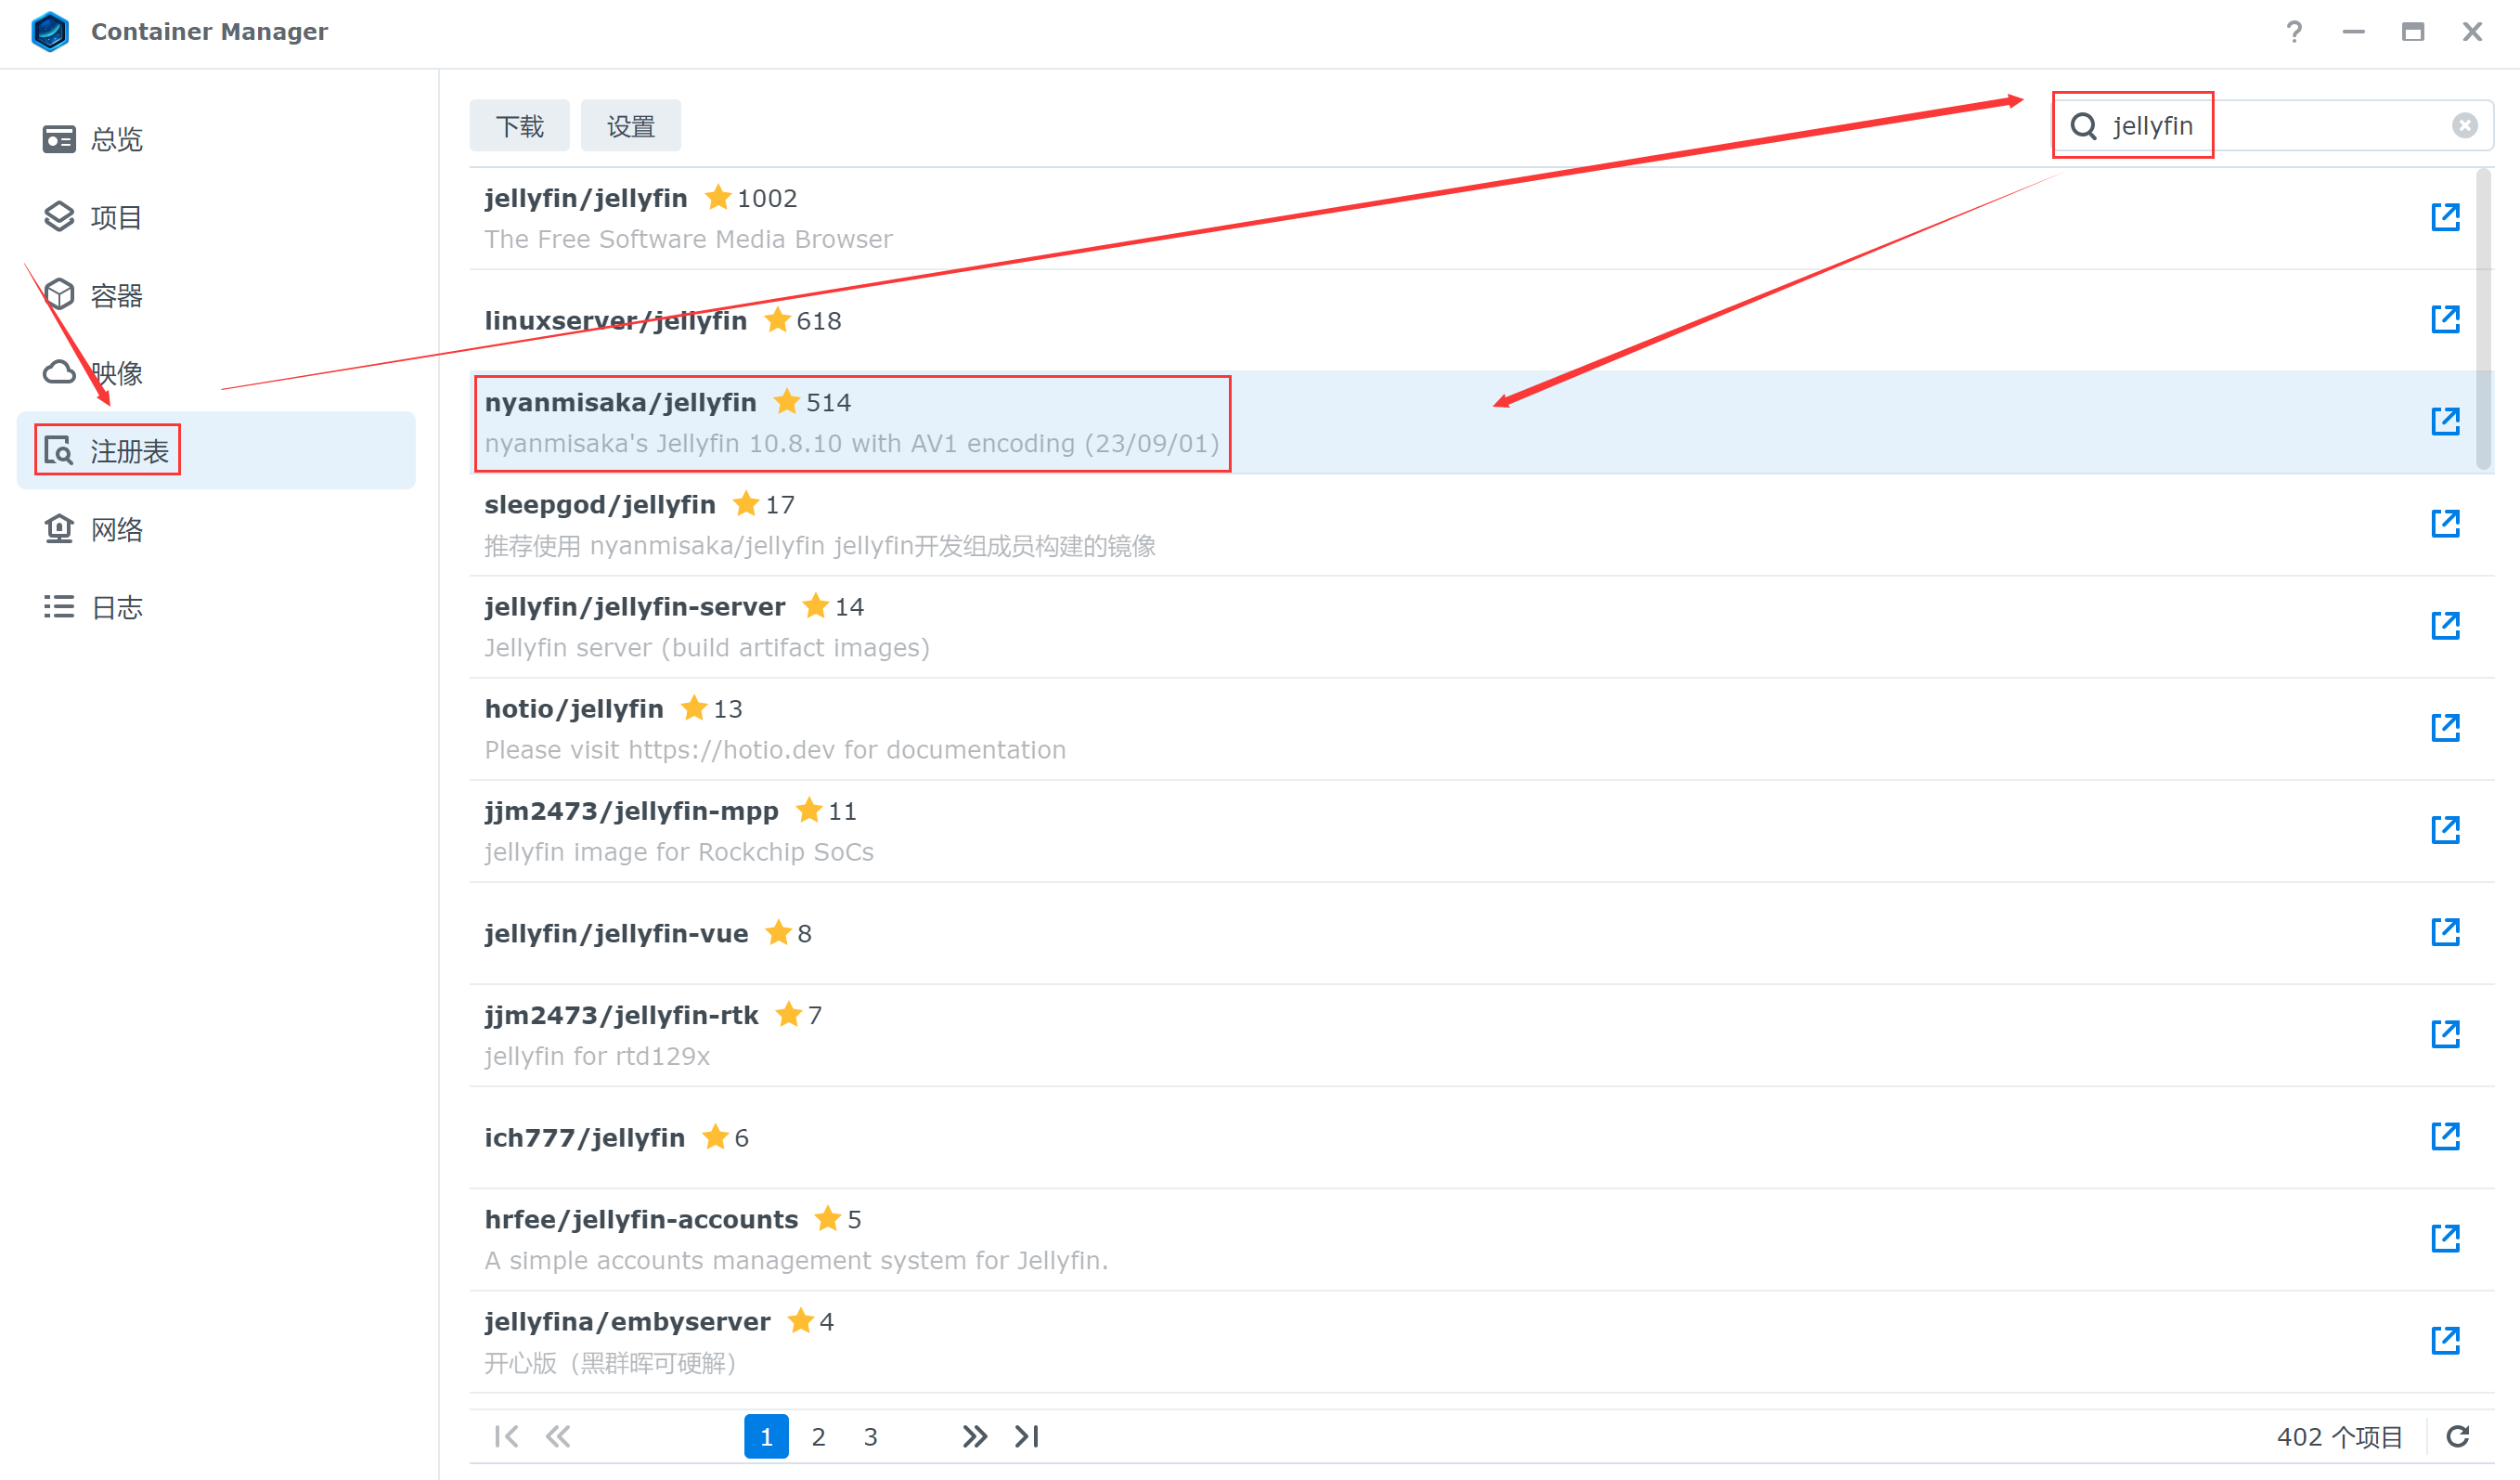The width and height of the screenshot is (2520, 1480).
Task: Click the Container Manager logo icon
Action: coord(49,32)
